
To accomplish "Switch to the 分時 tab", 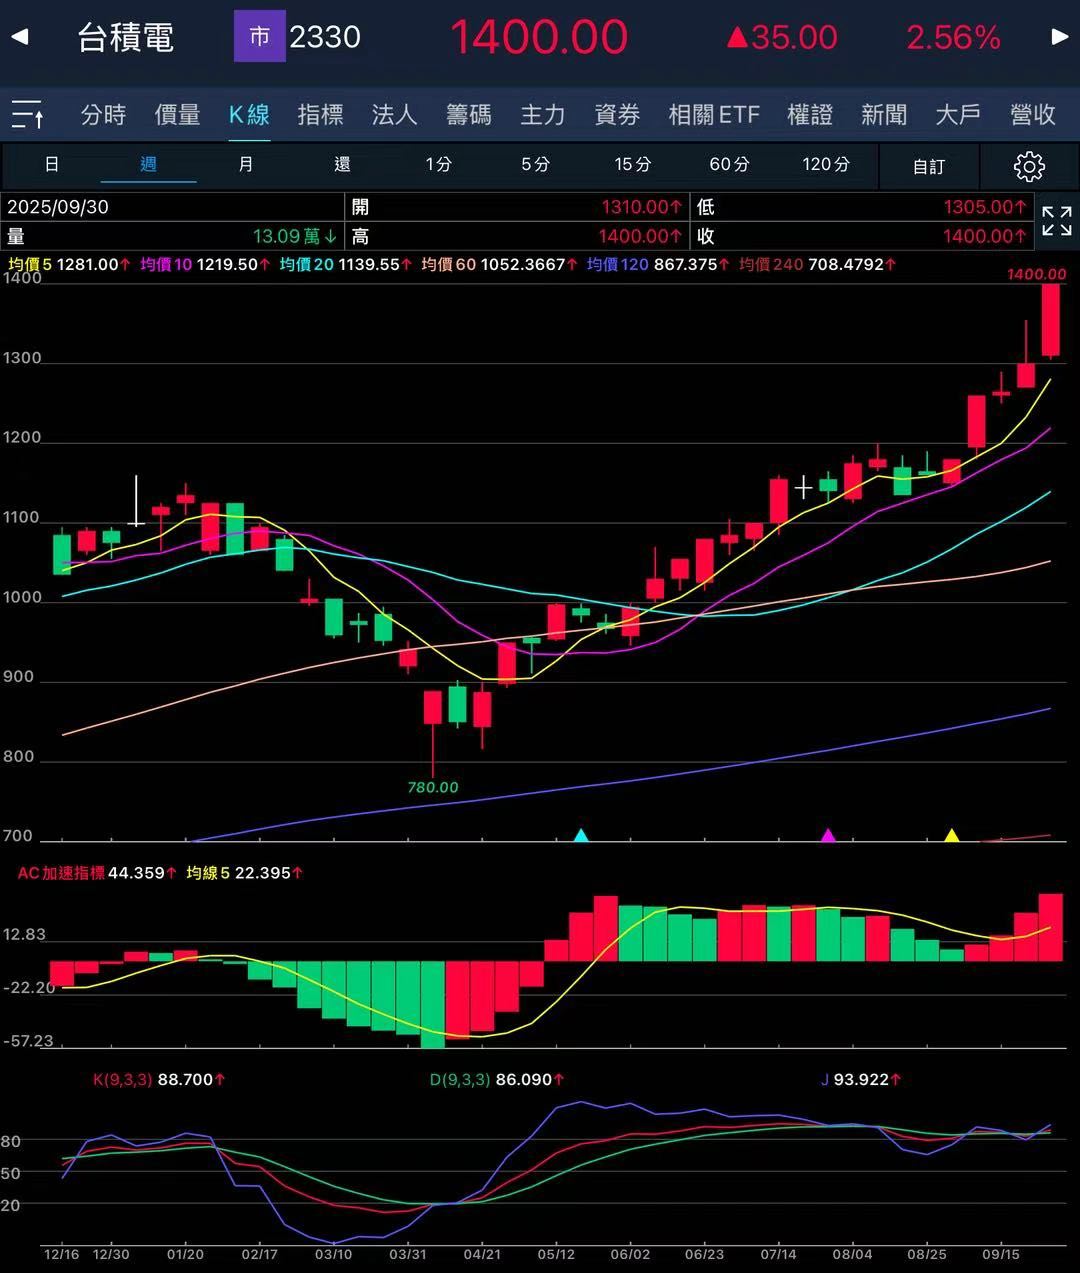I will (104, 115).
